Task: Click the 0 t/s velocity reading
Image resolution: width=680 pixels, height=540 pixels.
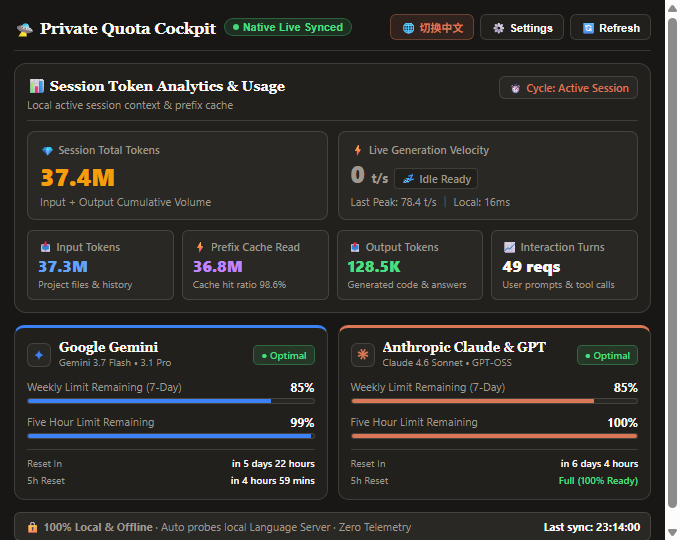Action: point(369,176)
